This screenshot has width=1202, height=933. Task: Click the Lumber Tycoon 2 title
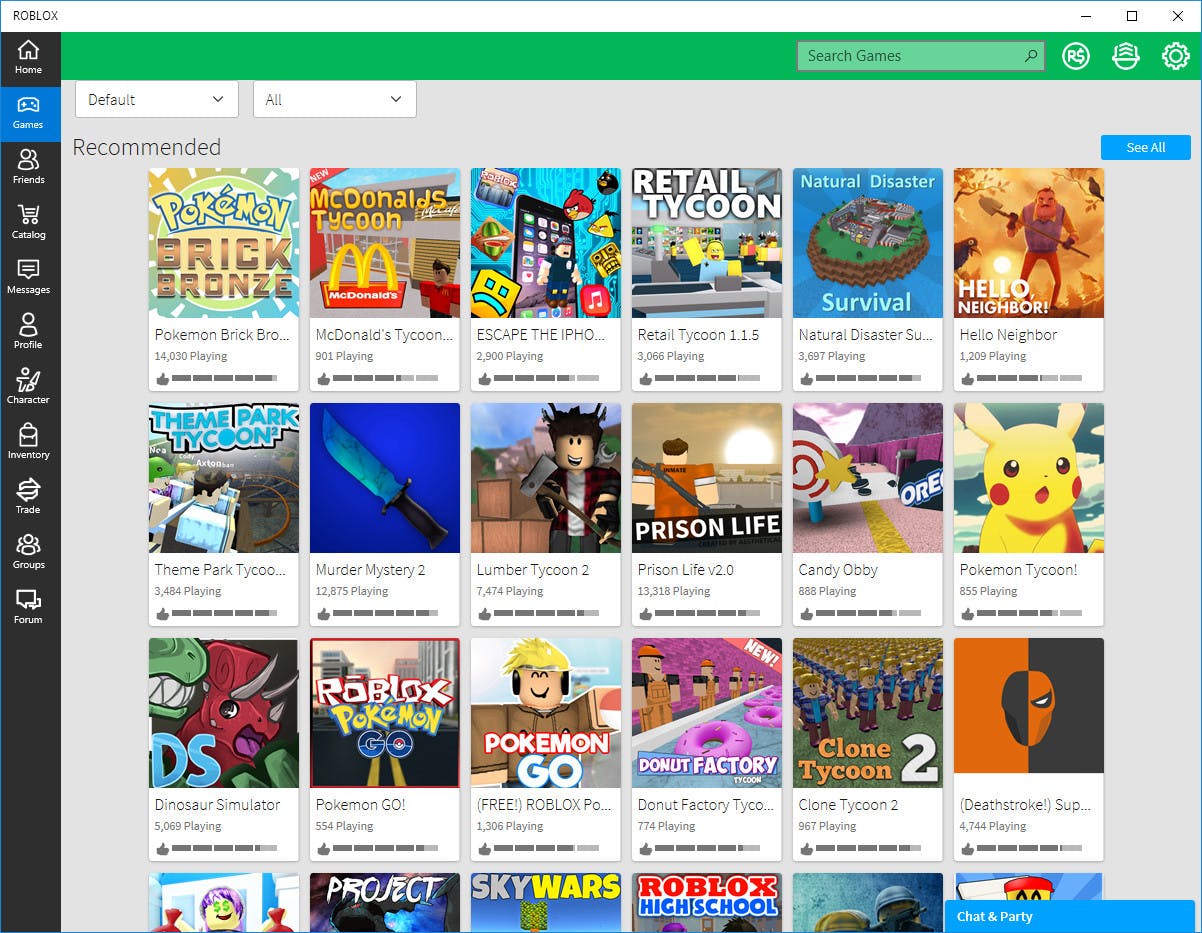click(533, 570)
